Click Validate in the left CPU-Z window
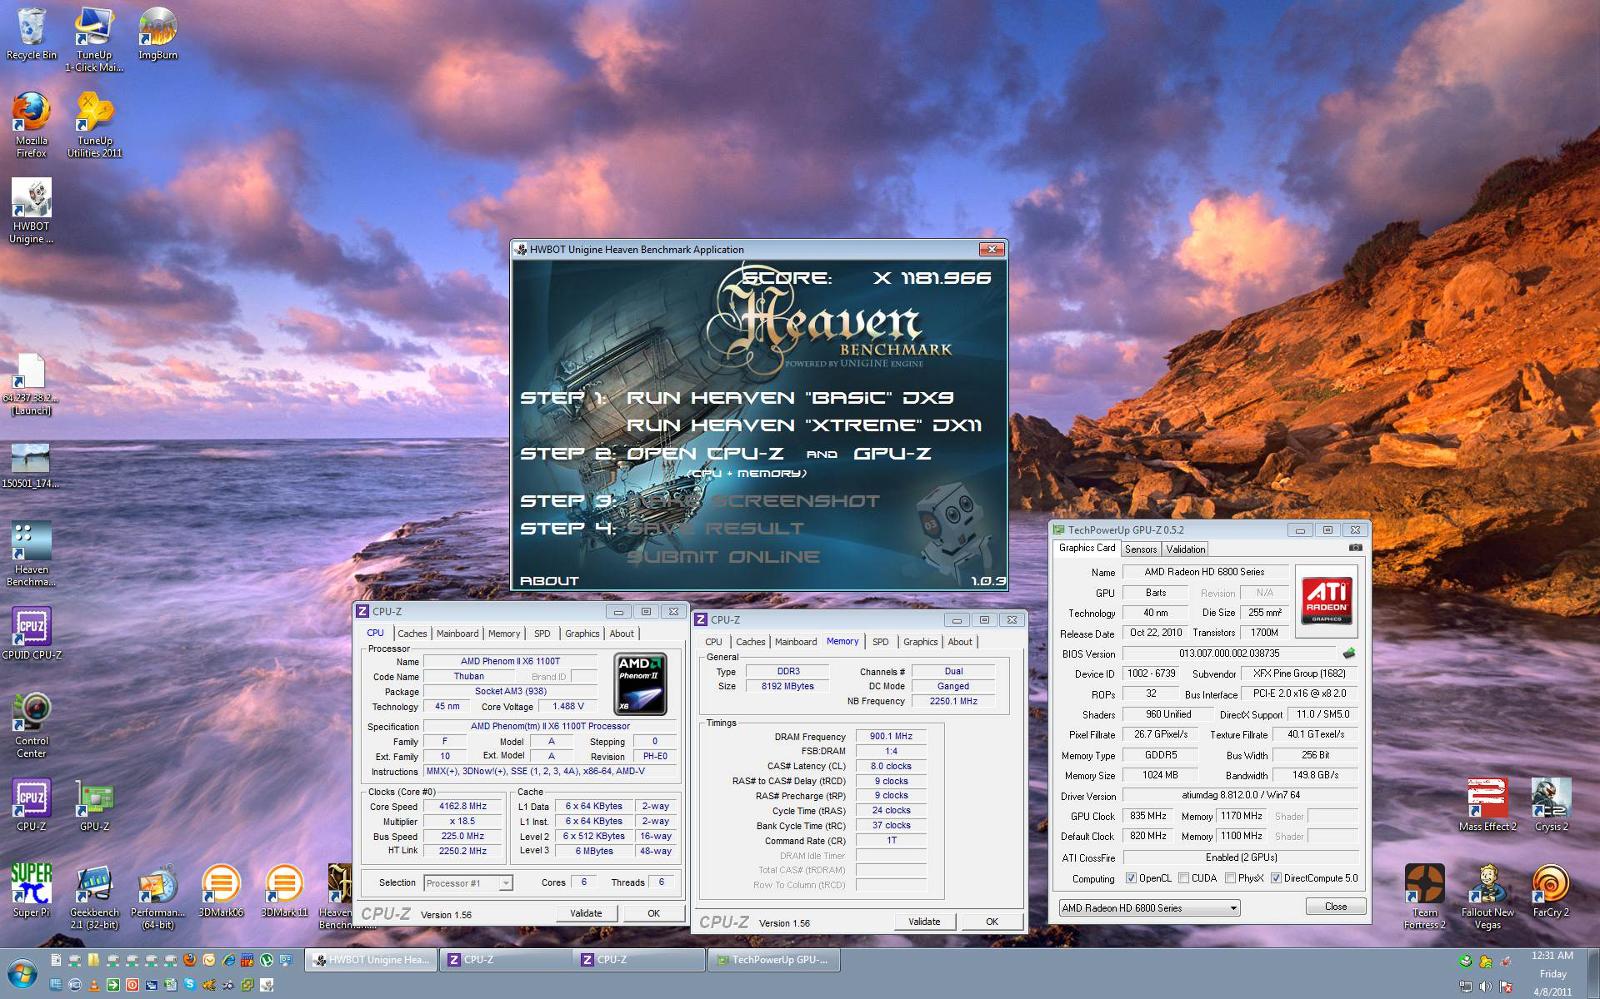Screen dimensions: 1600x999 coord(586,913)
